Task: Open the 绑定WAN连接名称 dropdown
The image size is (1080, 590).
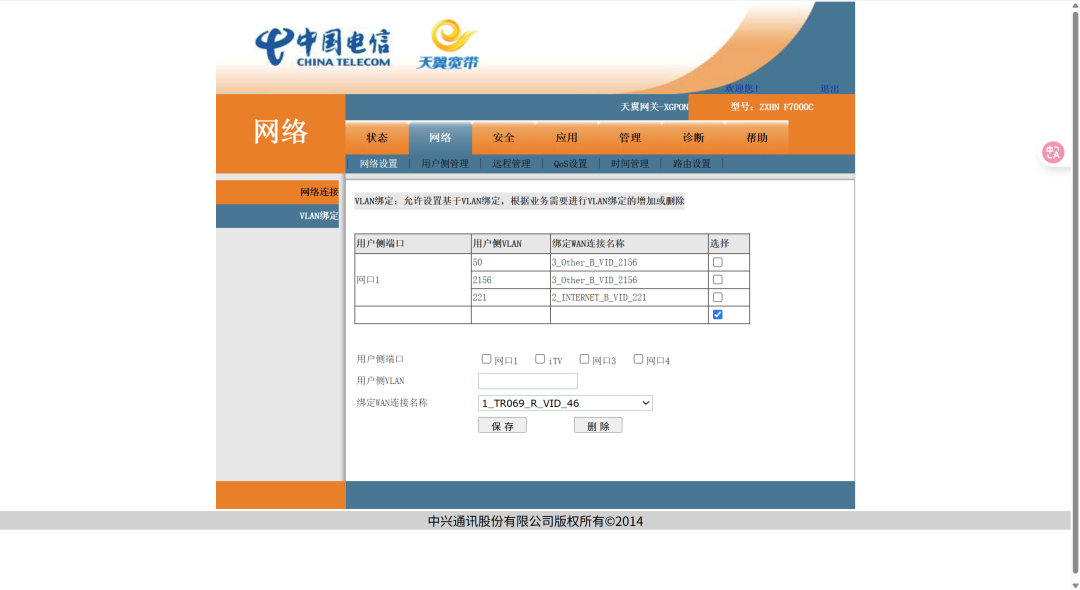Action: [x=565, y=403]
